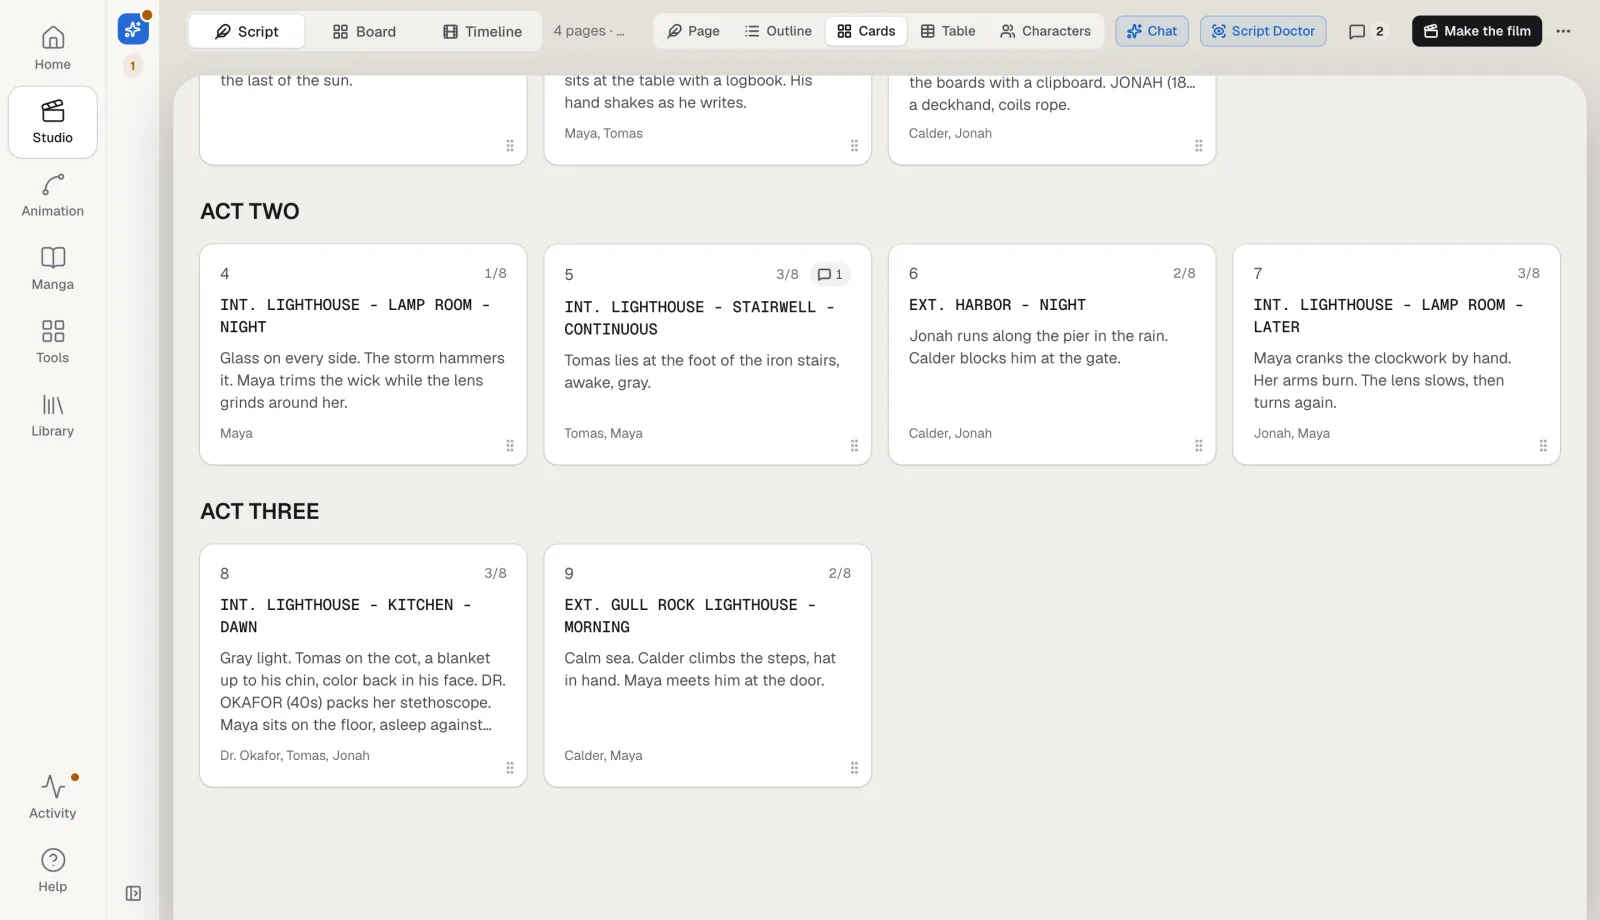Grab the drag handle on scene 9 card
The width and height of the screenshot is (1600, 920).
pos(854,768)
